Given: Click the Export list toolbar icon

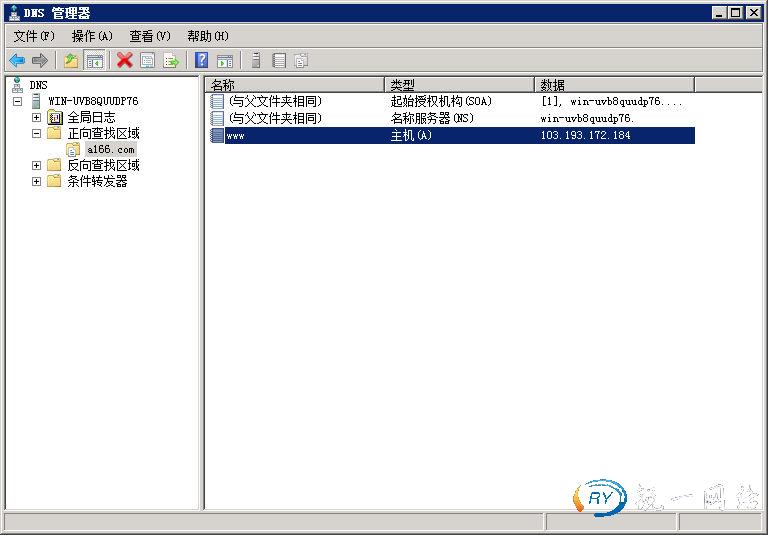Looking at the screenshot, I should 171,61.
